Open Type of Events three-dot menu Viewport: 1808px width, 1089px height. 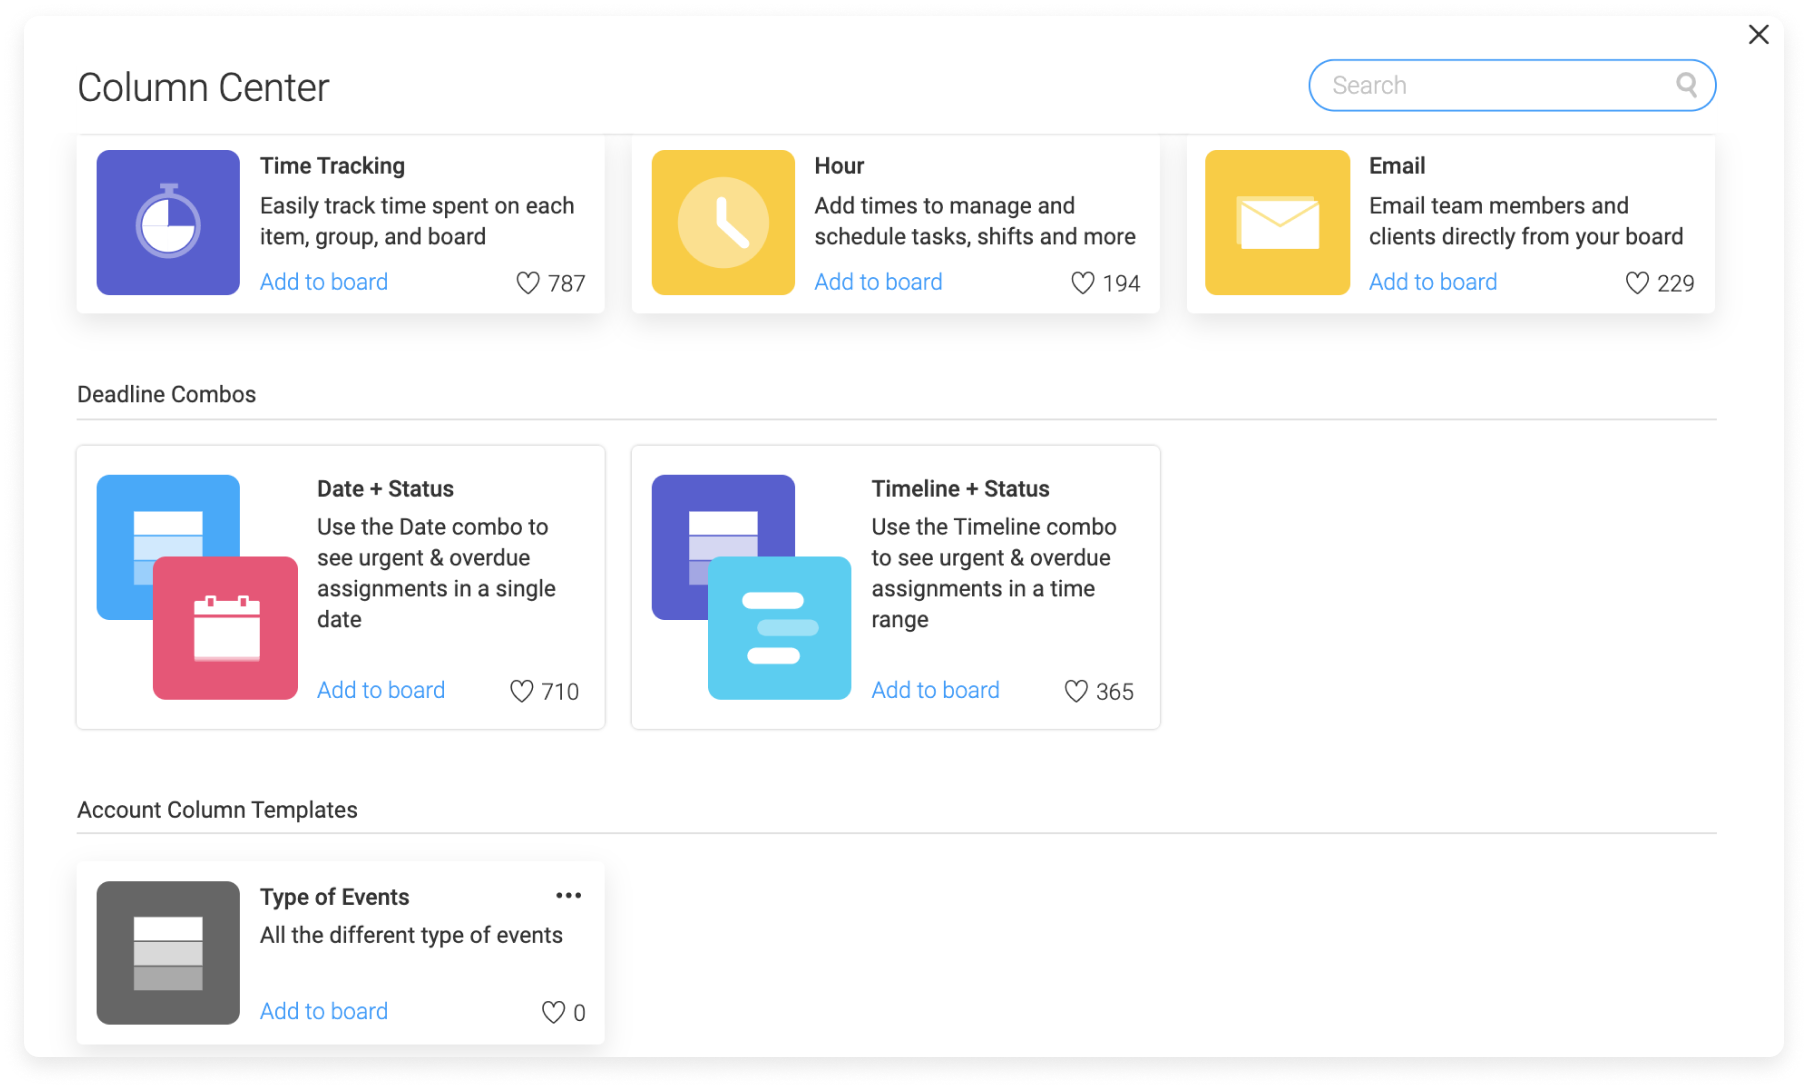click(x=569, y=895)
